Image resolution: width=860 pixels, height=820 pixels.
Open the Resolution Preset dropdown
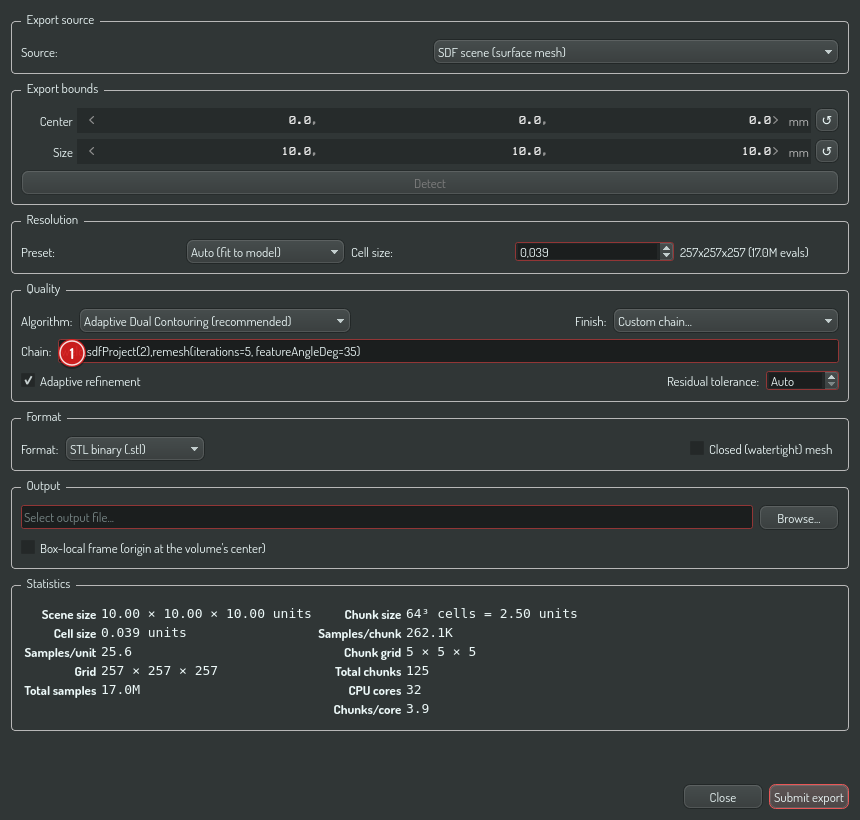coord(265,252)
